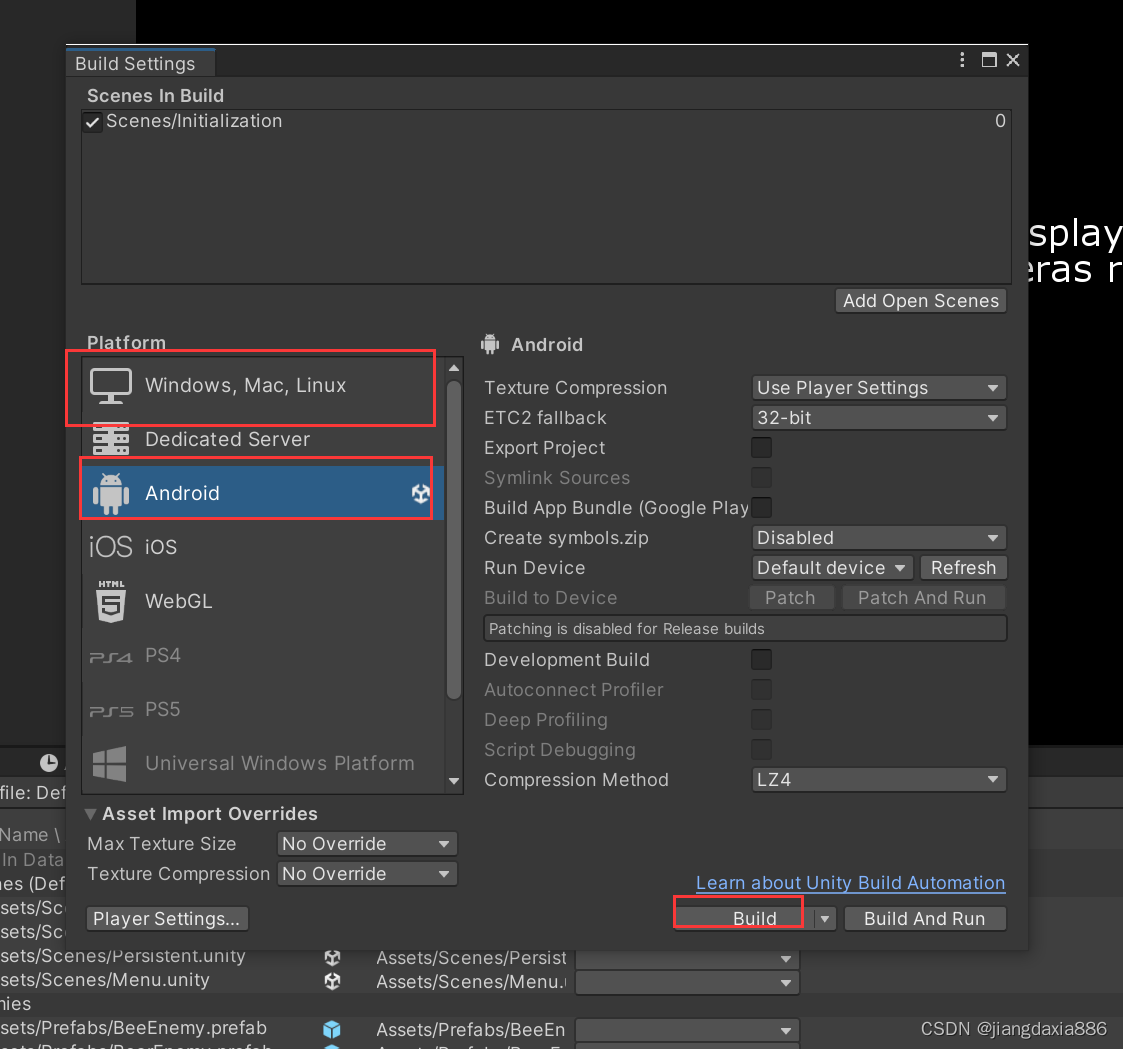Enable the Development Build checkbox
This screenshot has width=1123, height=1049.
click(x=761, y=659)
